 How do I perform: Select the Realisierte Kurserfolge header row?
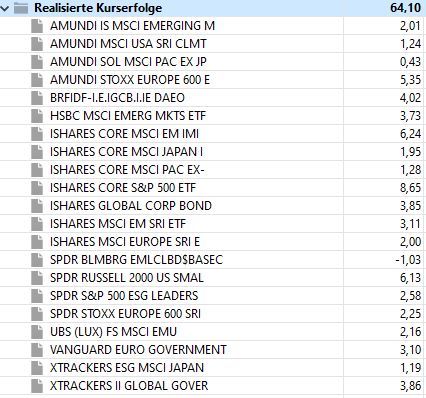(x=213, y=8)
